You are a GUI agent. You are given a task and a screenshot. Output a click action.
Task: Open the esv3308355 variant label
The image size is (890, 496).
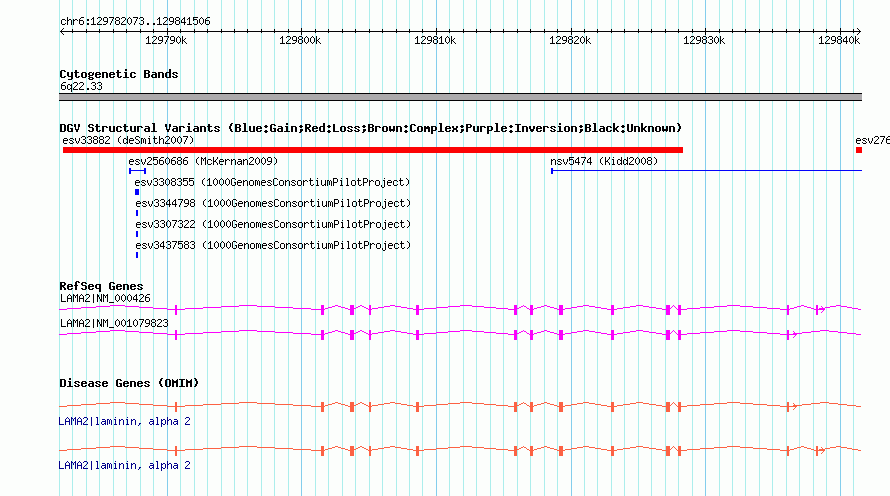pyautogui.click(x=272, y=182)
